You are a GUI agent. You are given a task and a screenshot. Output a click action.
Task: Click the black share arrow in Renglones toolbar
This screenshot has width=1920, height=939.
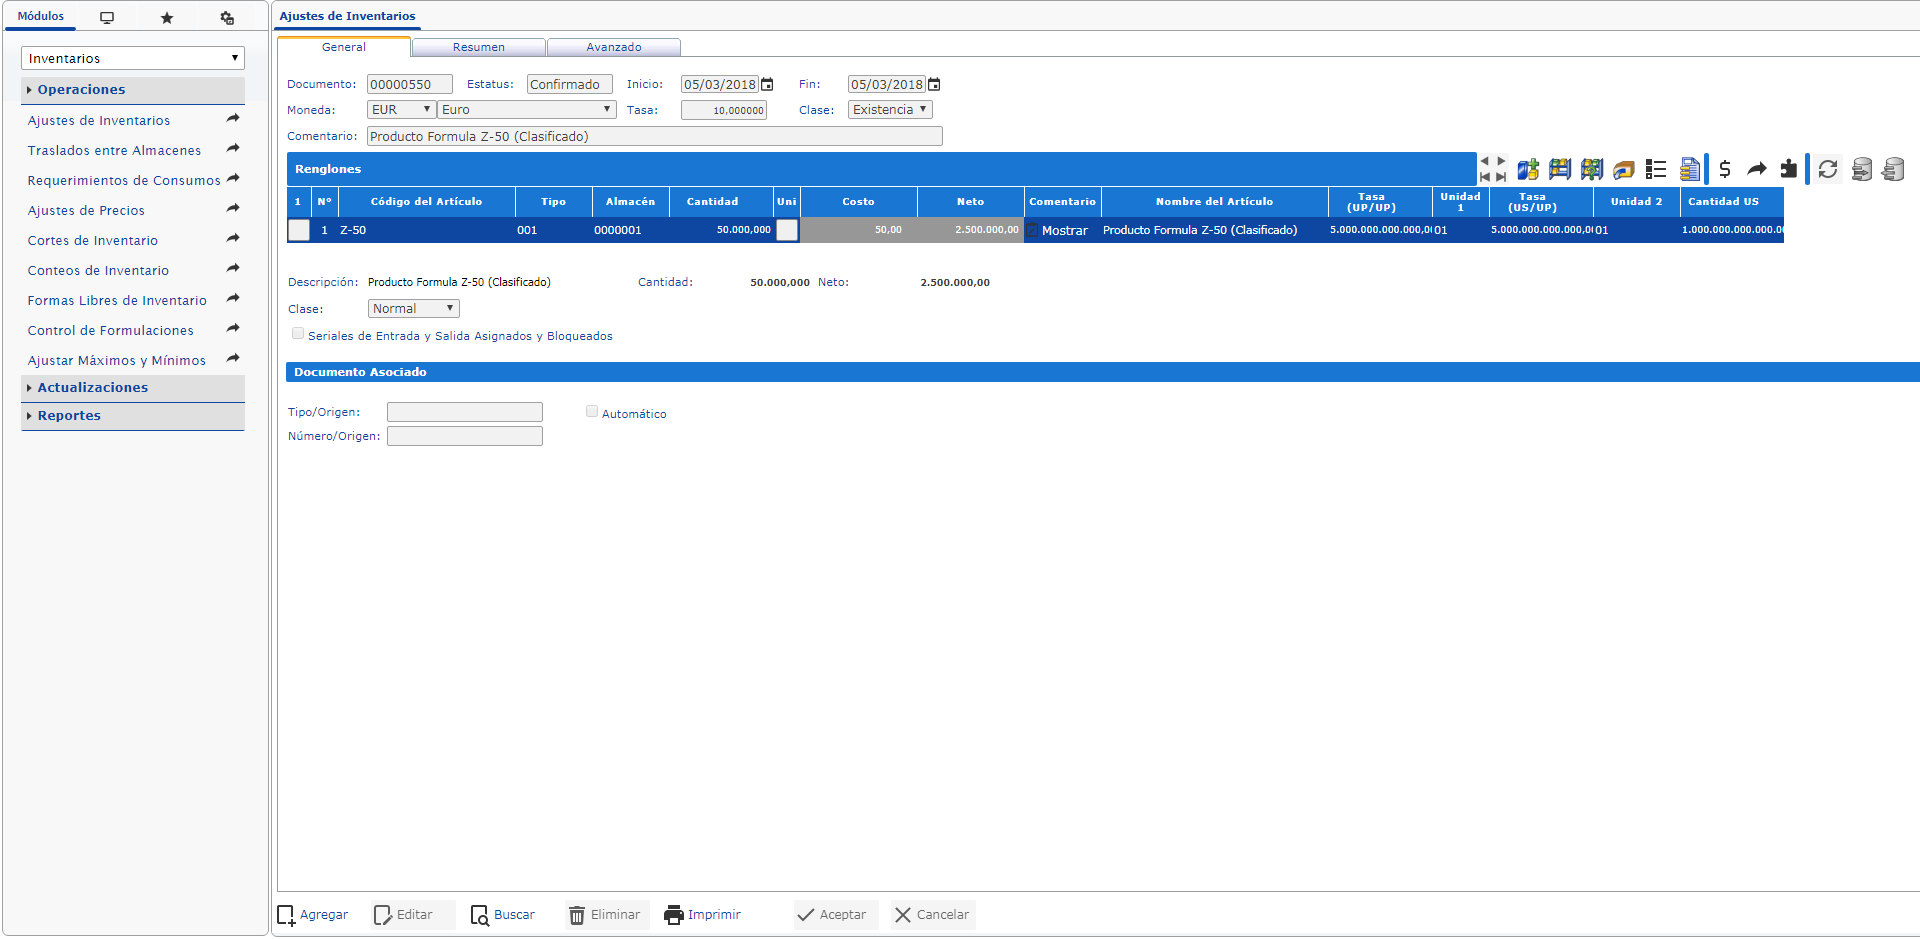click(x=1757, y=169)
